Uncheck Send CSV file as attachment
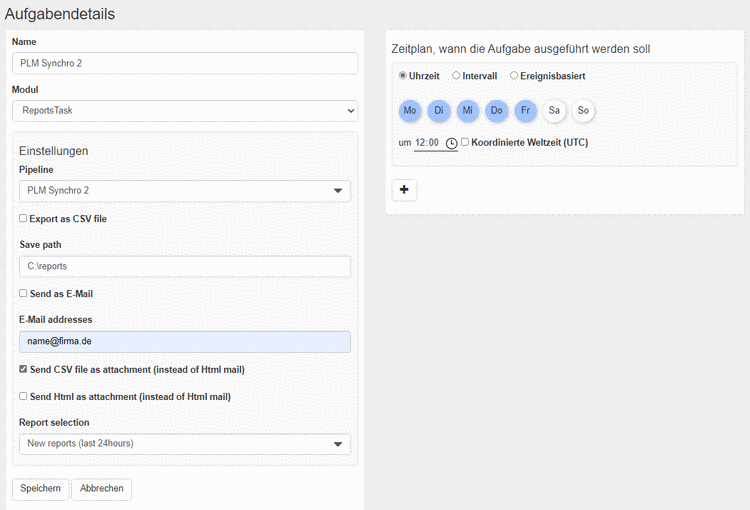This screenshot has height=510, width=750. click(24, 370)
